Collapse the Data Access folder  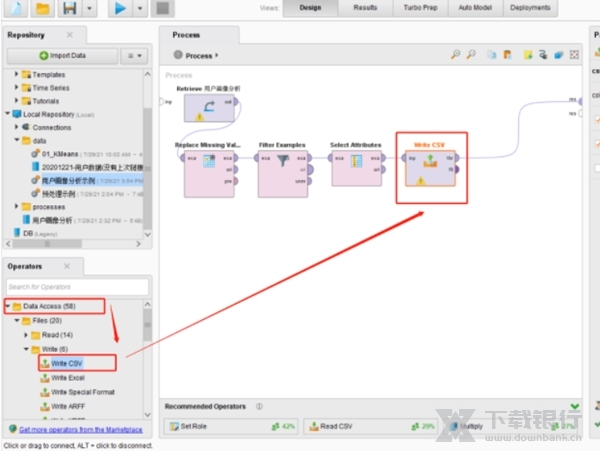click(x=9, y=305)
